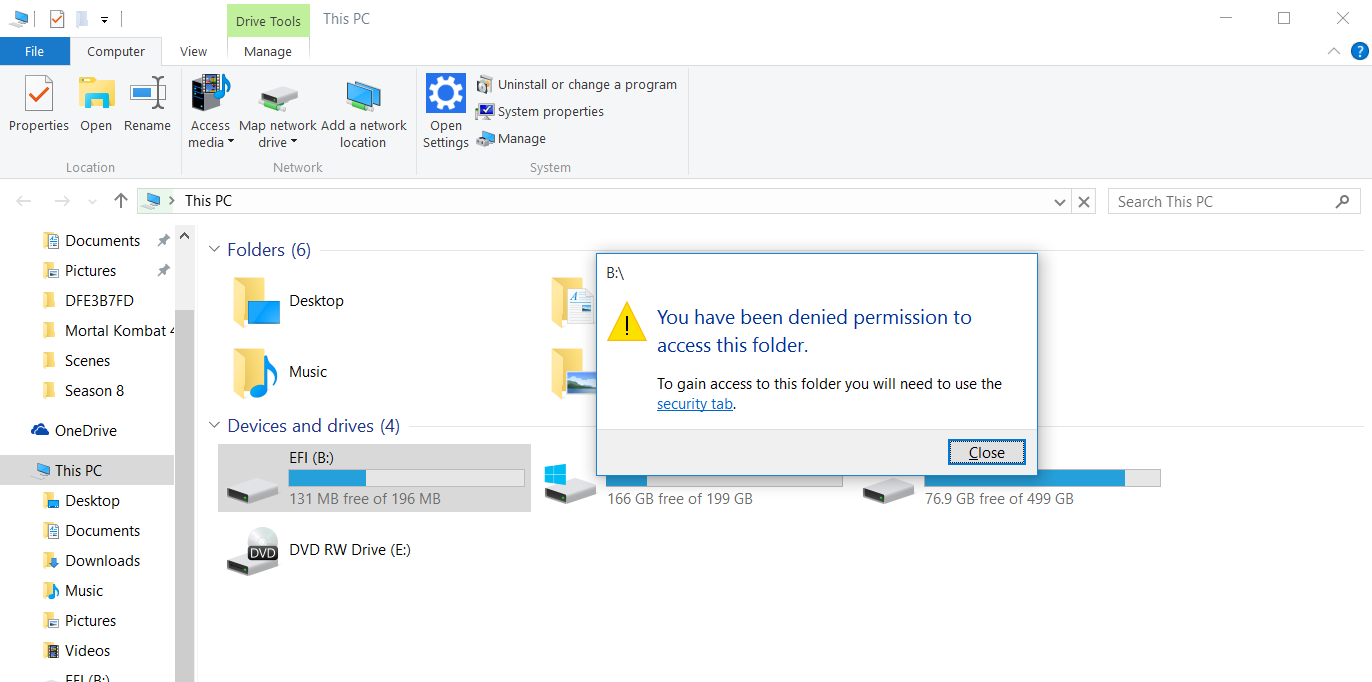1372x682 pixels.
Task: Collapse Devices and drives group
Action: (x=214, y=426)
